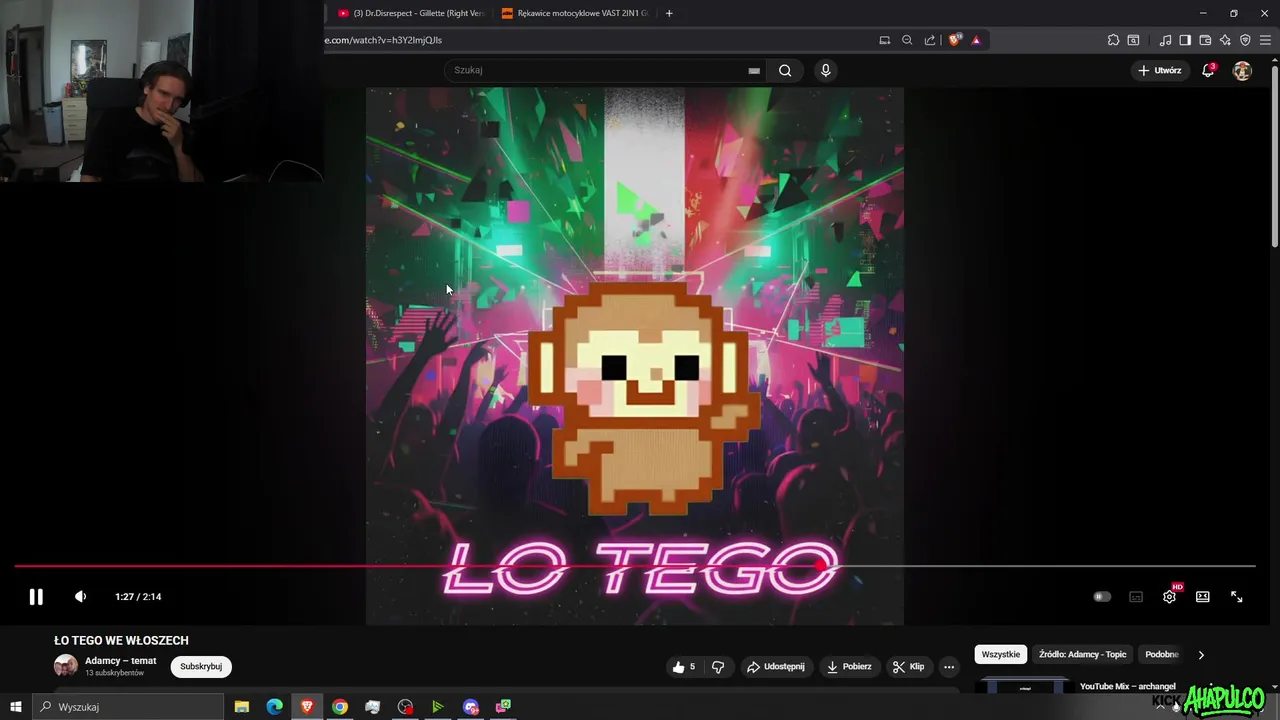Open the Brave playlist music note icon
This screenshot has width=1280, height=720.
coord(1165,40)
